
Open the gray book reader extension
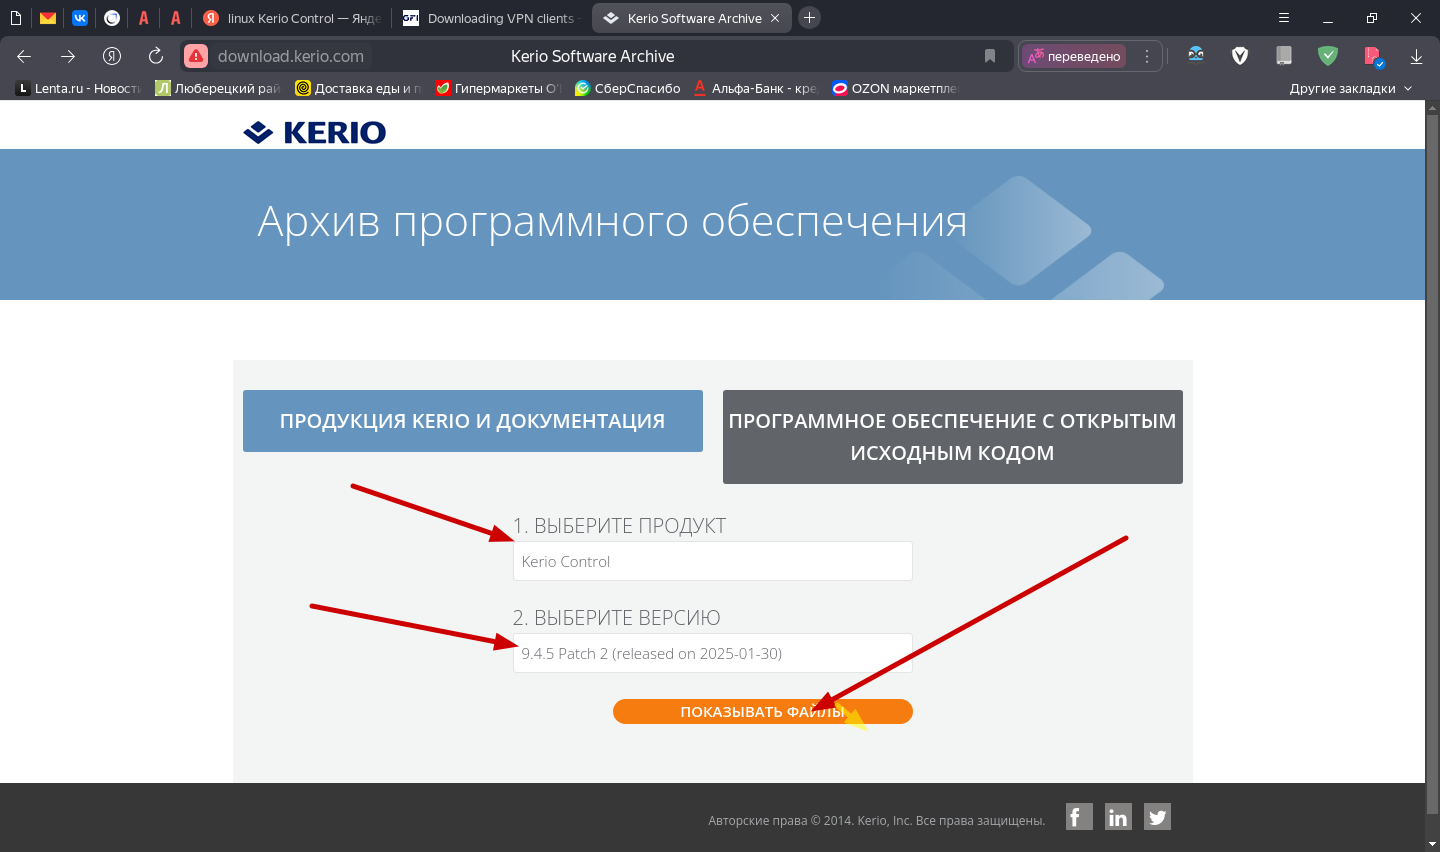point(1284,56)
